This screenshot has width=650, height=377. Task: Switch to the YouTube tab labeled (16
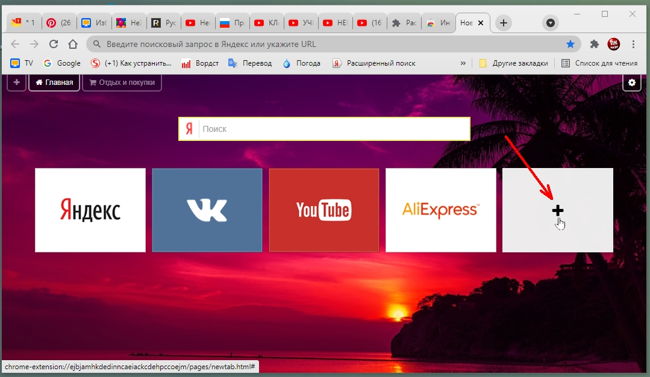(369, 23)
